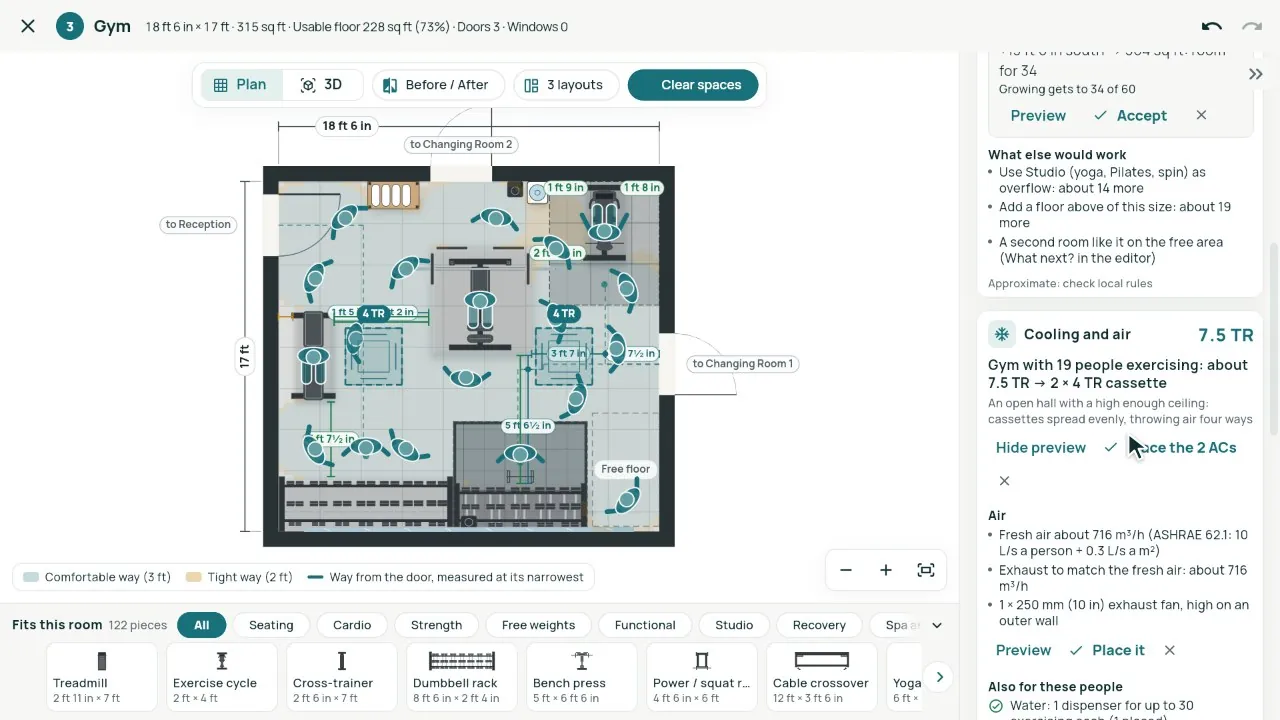Click Place it for exhaust fan
This screenshot has width=1280, height=720.
coord(1107,650)
